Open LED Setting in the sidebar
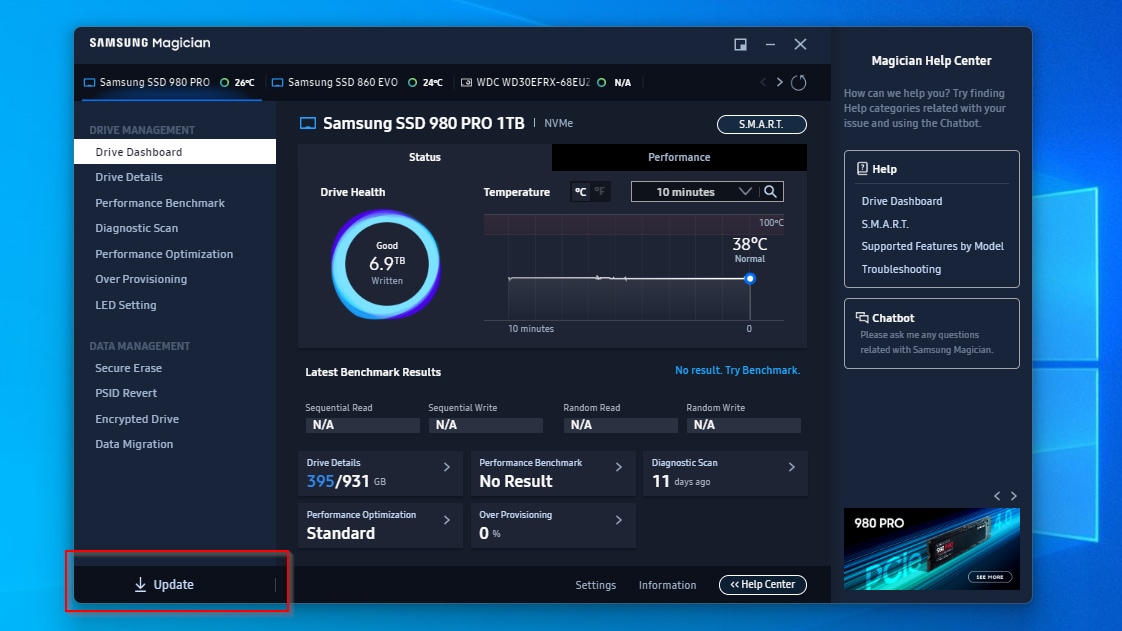Viewport: 1122px width, 631px height. coord(125,305)
